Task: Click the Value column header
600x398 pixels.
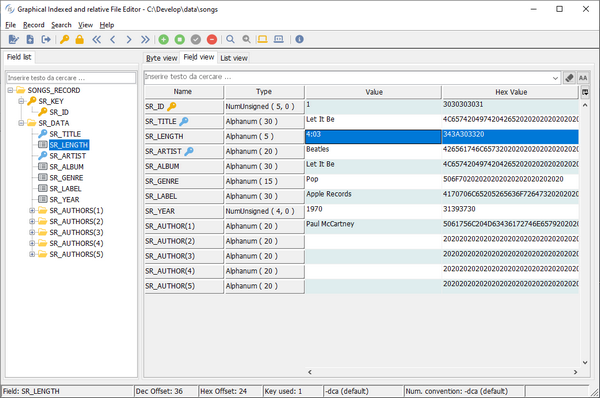Action: (373, 92)
